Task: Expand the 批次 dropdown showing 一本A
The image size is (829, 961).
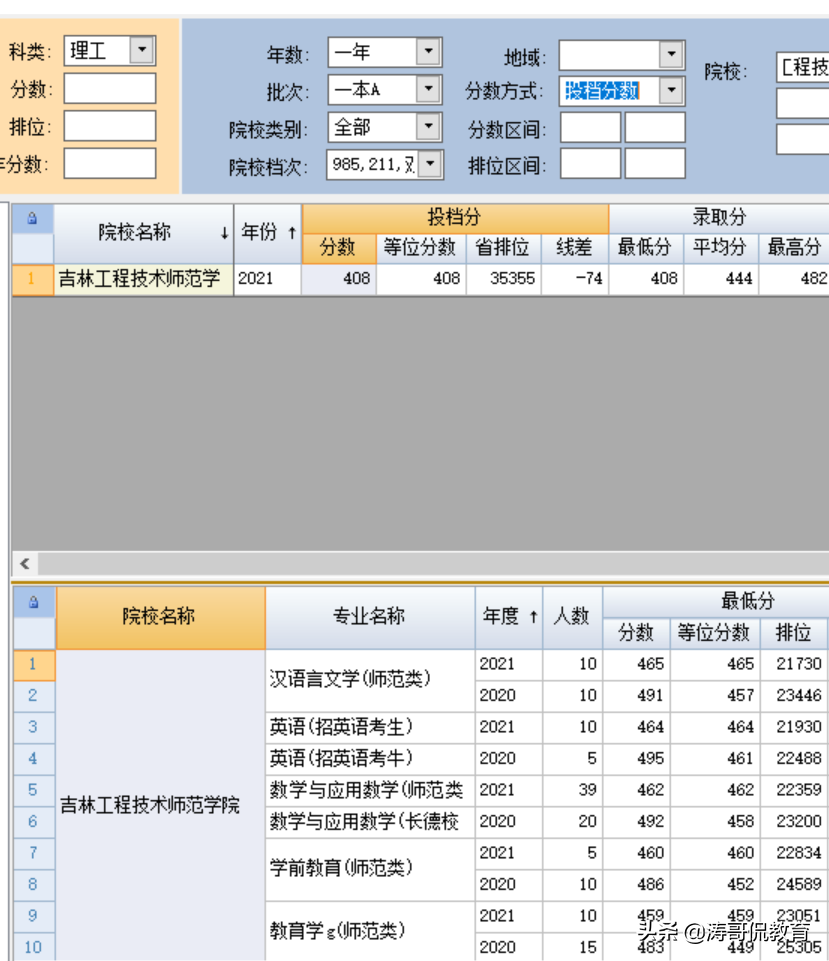Action: pyautogui.click(x=427, y=88)
